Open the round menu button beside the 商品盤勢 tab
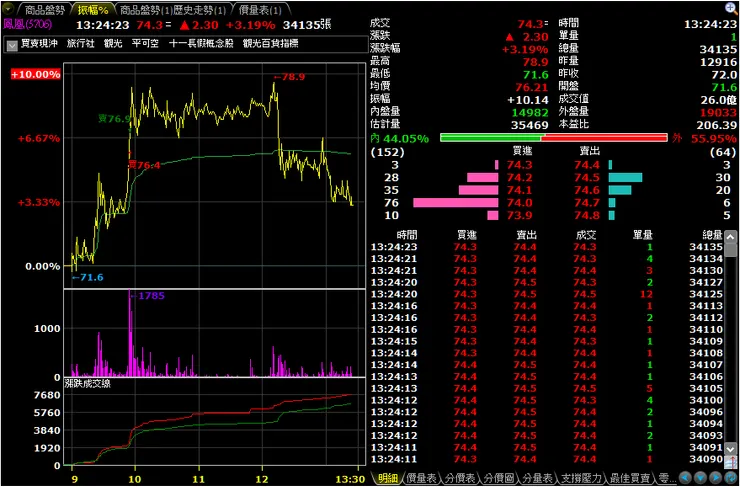 click(8, 9)
